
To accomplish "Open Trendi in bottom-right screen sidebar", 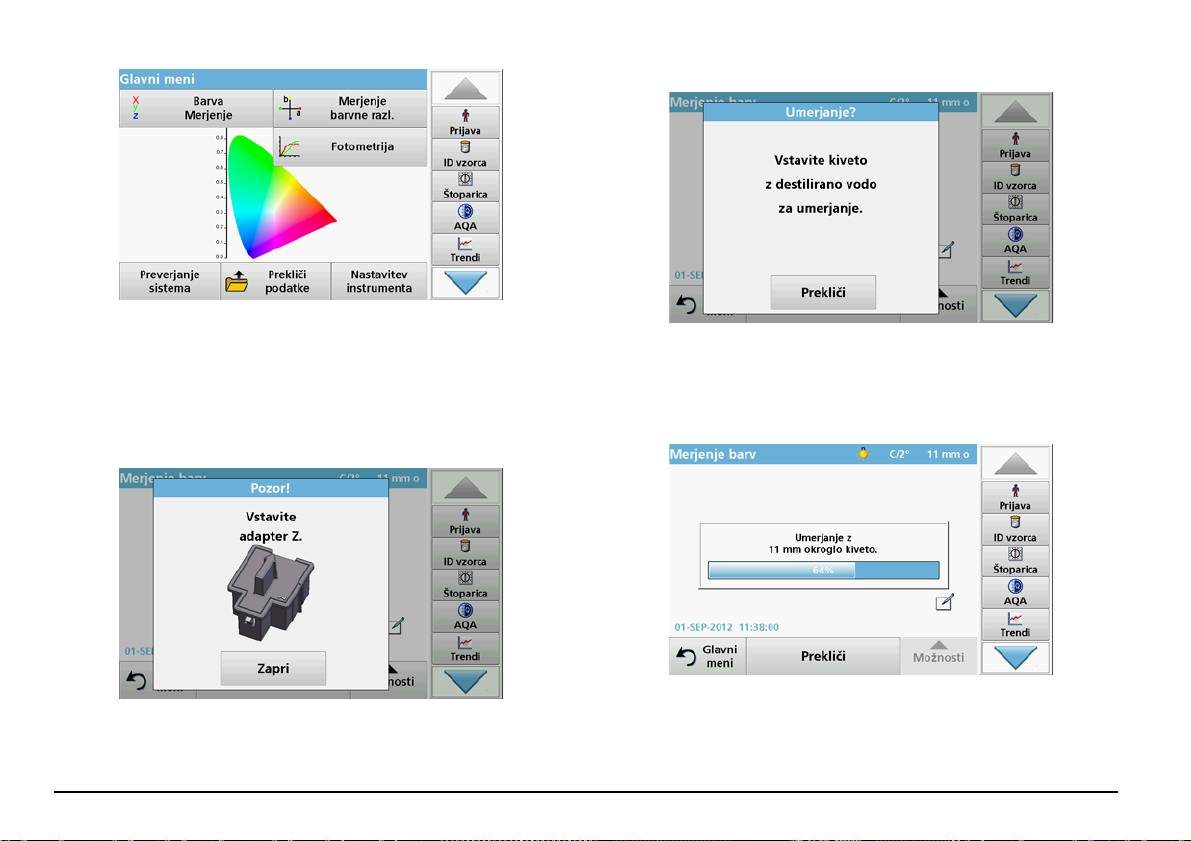I will pyautogui.click(x=1015, y=625).
